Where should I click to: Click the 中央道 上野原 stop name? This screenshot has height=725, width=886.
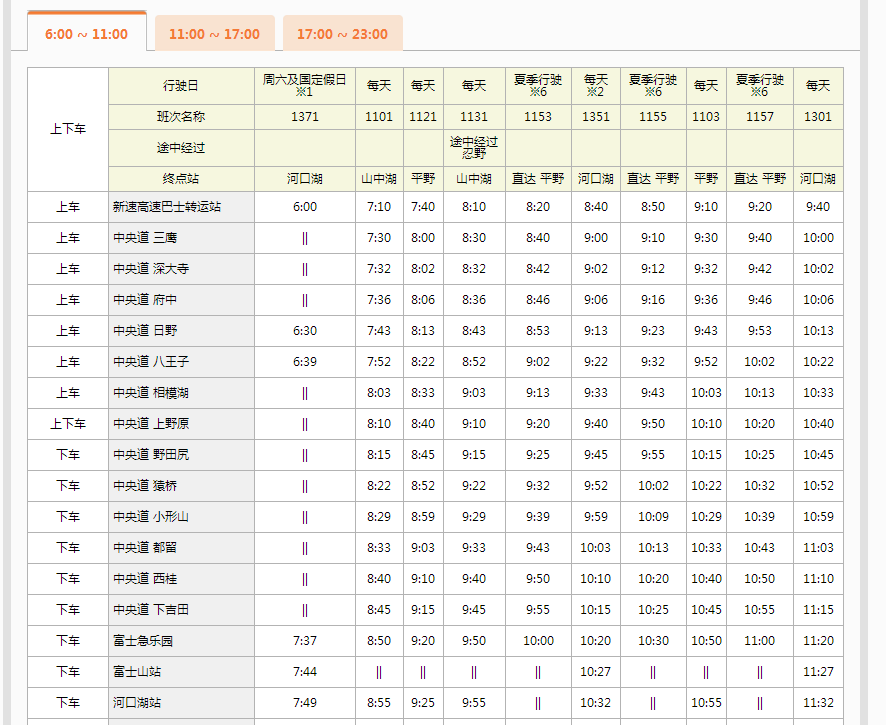(x=151, y=424)
